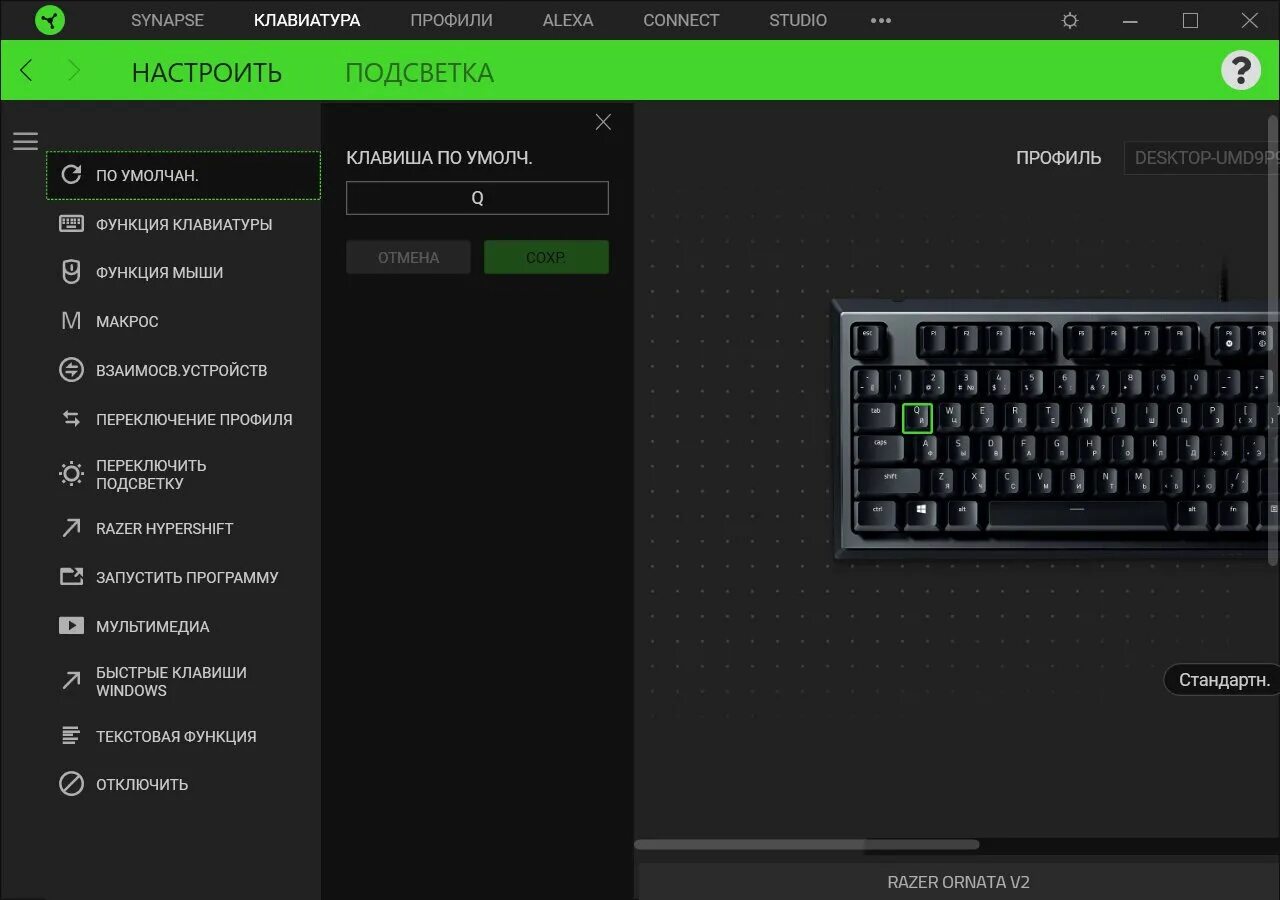
Task: Go back with the left arrow
Action: pyautogui.click(x=26, y=70)
